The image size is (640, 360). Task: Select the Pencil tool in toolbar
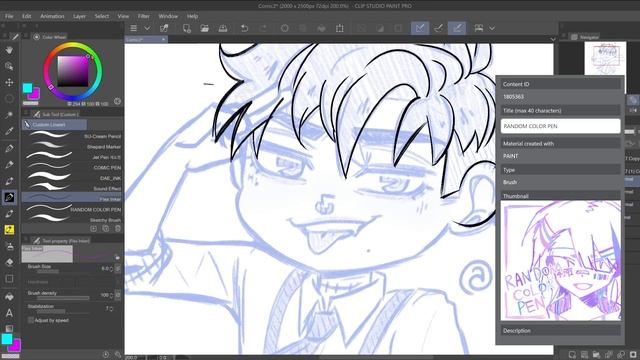pyautogui.click(x=9, y=164)
